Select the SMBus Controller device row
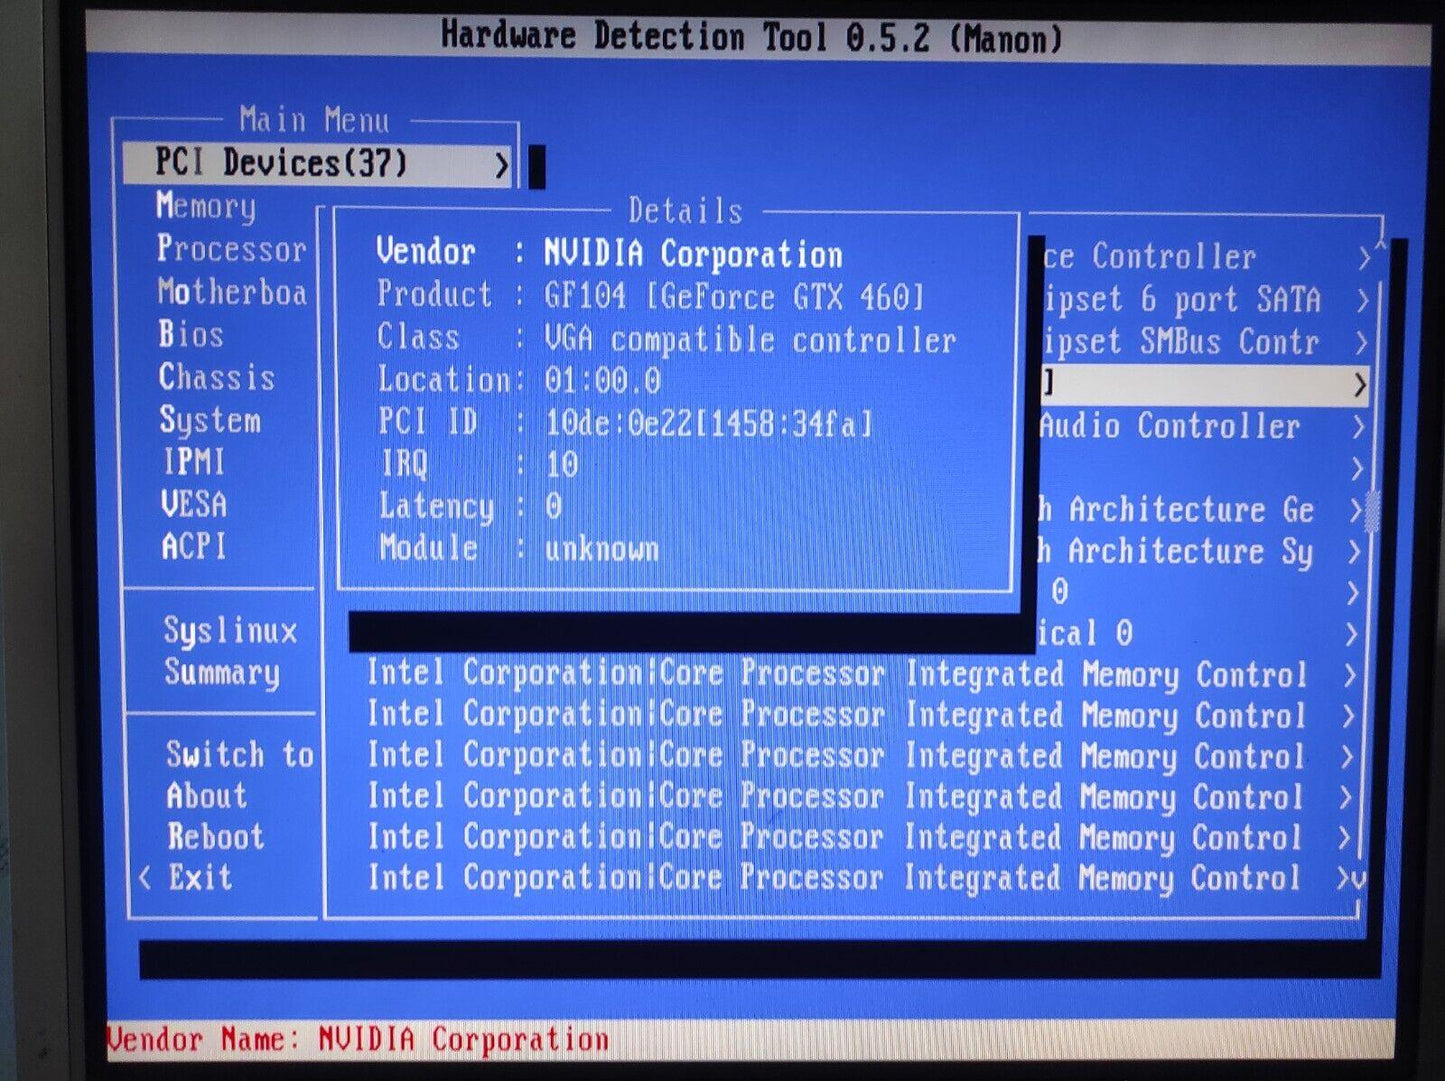Viewport: 1445px width, 1081px height. pyautogui.click(x=1180, y=342)
